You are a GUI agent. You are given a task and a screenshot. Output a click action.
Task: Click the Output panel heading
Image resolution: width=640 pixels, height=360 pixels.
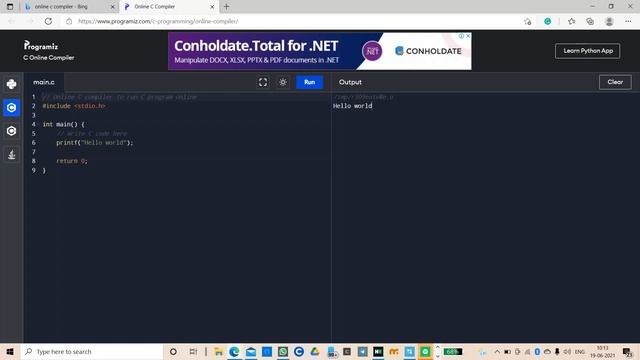(x=350, y=82)
